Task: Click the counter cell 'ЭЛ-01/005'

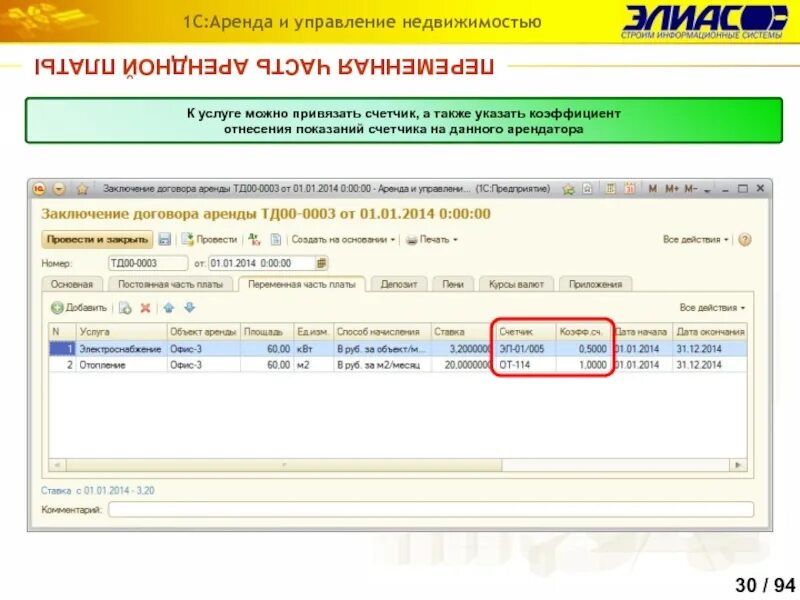Action: pyautogui.click(x=524, y=349)
